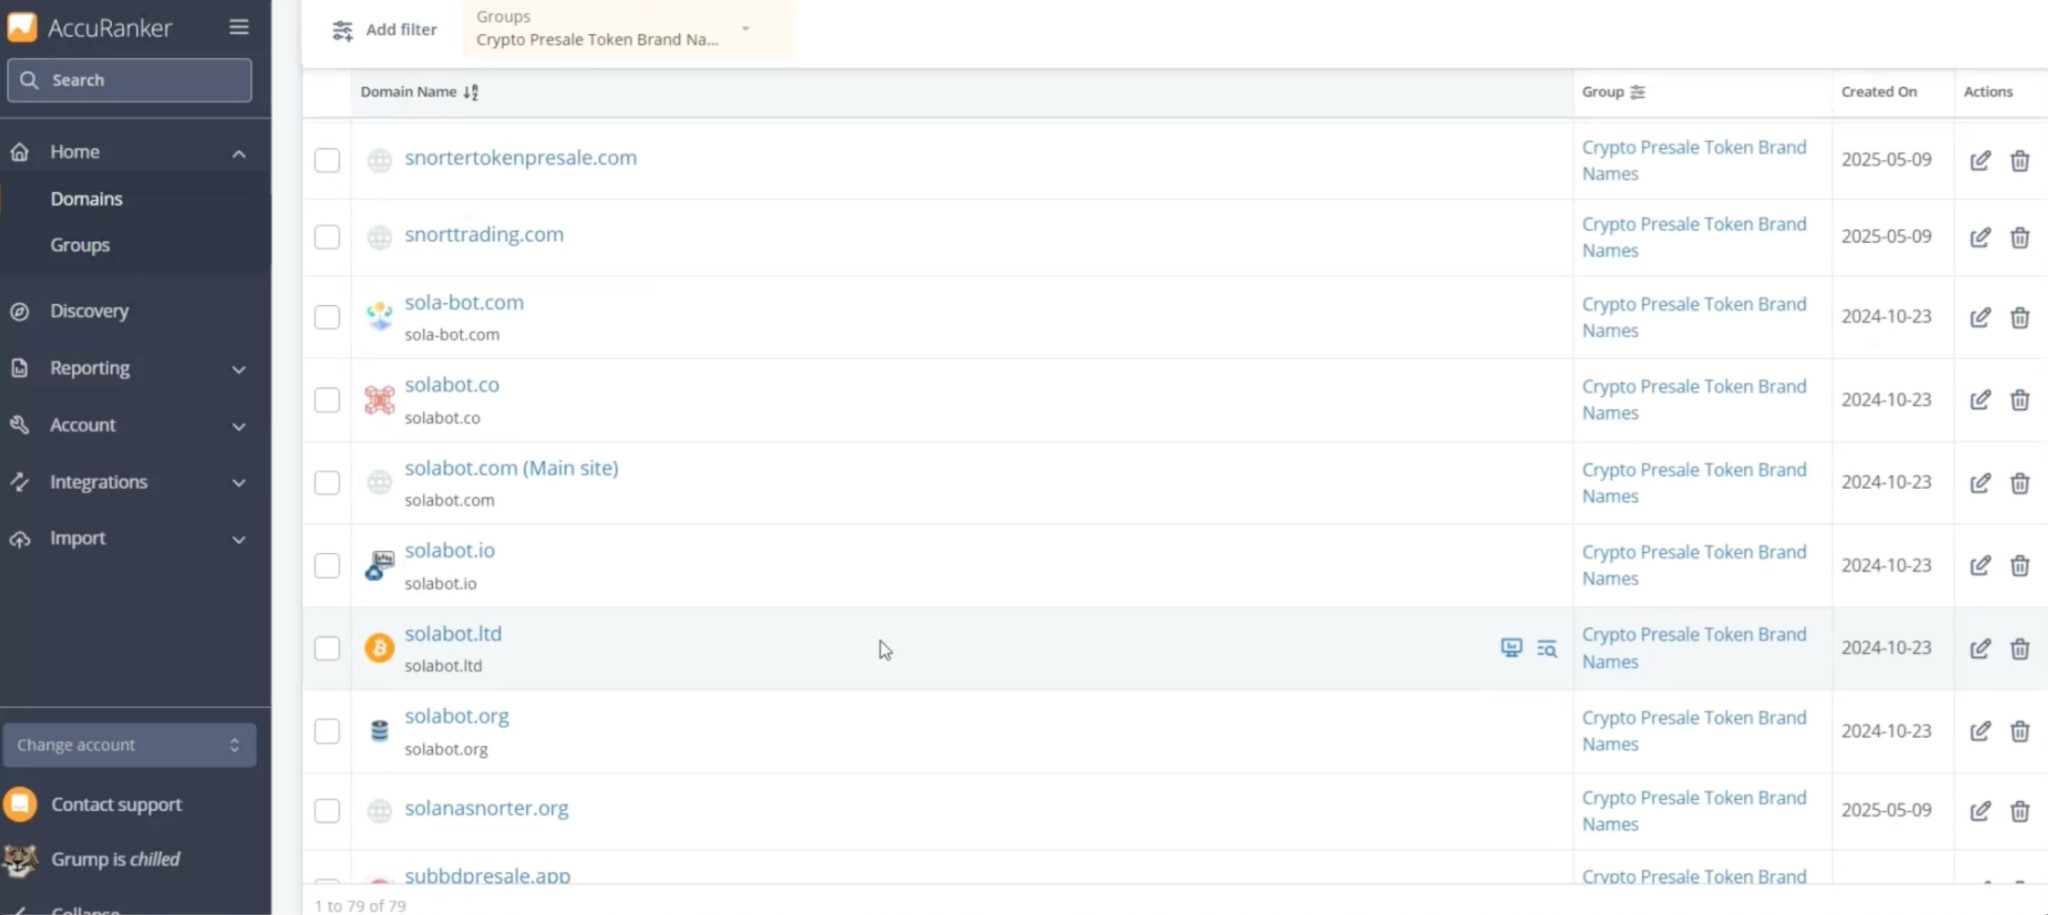
Task: Open solabot.io domain link
Action: (x=449, y=551)
